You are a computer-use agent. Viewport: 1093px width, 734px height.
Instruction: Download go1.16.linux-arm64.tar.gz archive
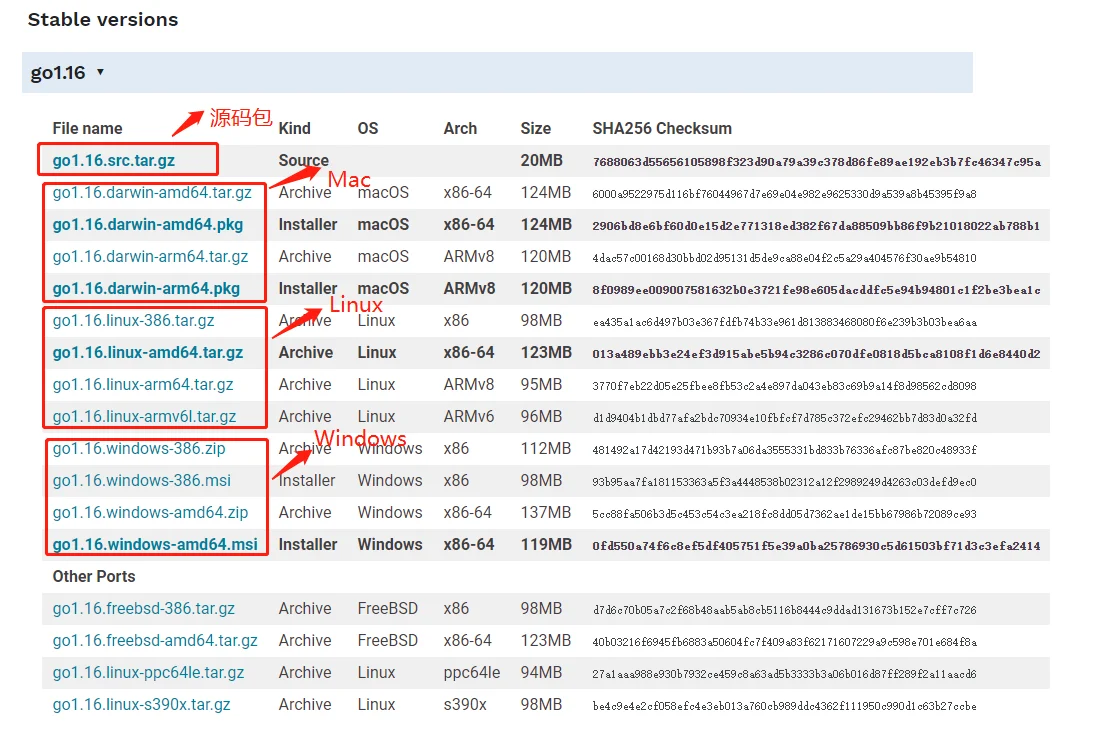point(143,385)
